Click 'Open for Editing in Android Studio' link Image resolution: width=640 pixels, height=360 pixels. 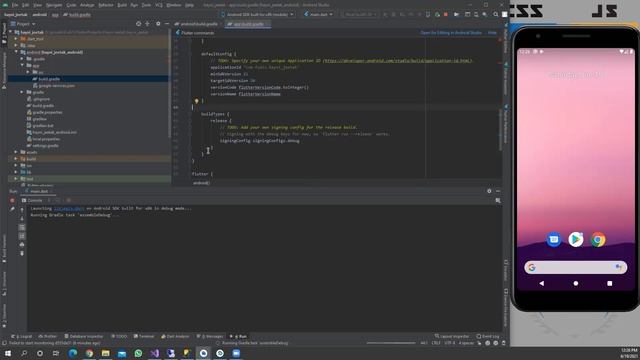tap(451, 33)
